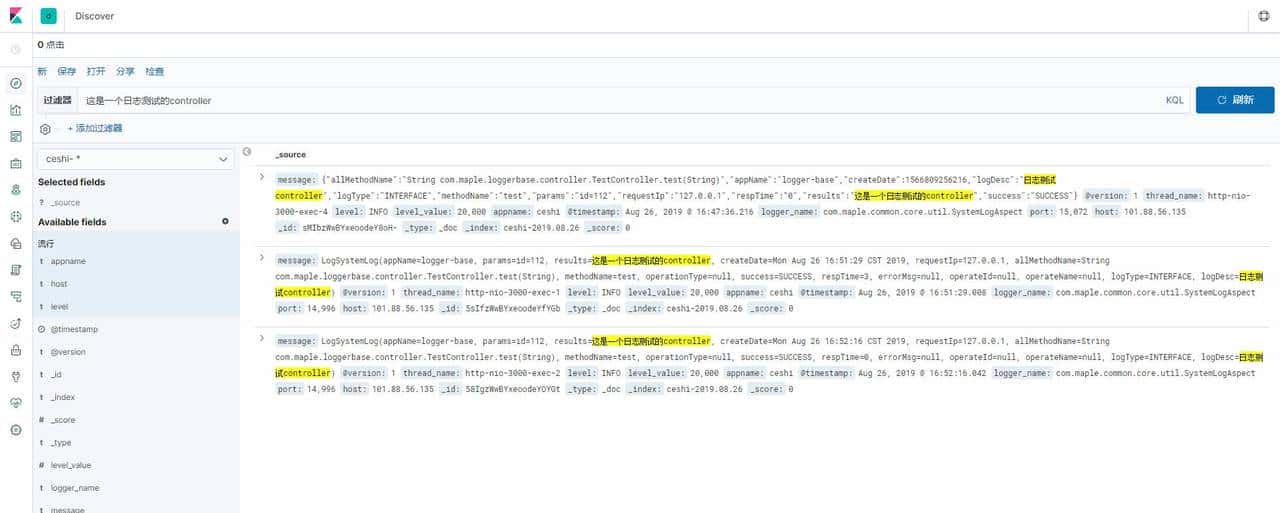Open field settings gear beside Available fields
This screenshot has width=1280, height=513.
[x=225, y=221]
